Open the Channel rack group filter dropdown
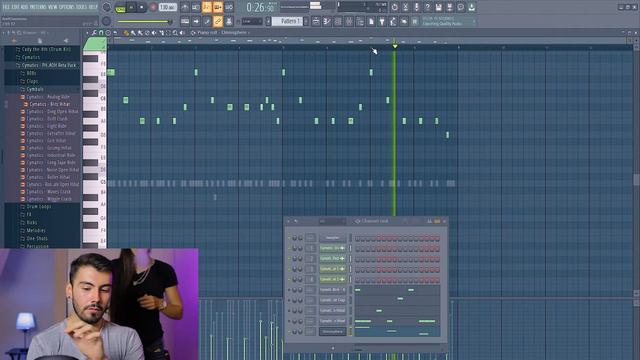This screenshot has height=360, width=640. 331,221
